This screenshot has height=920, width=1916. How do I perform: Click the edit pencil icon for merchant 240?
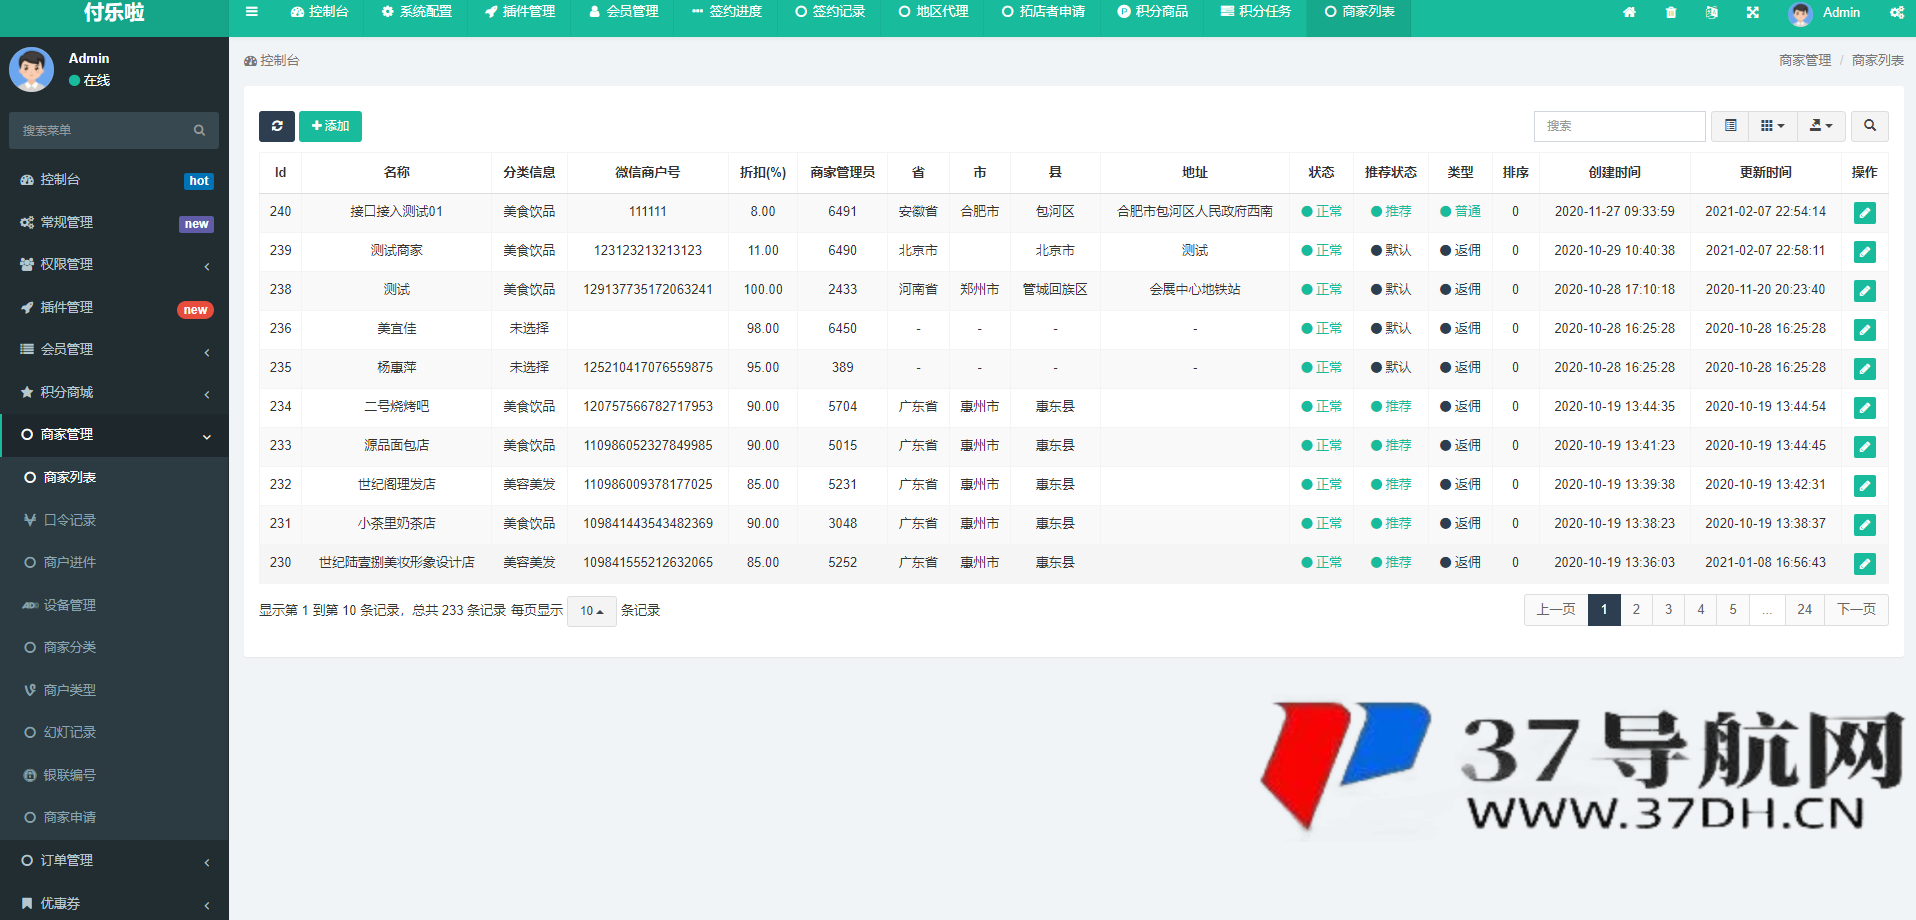[x=1864, y=213]
